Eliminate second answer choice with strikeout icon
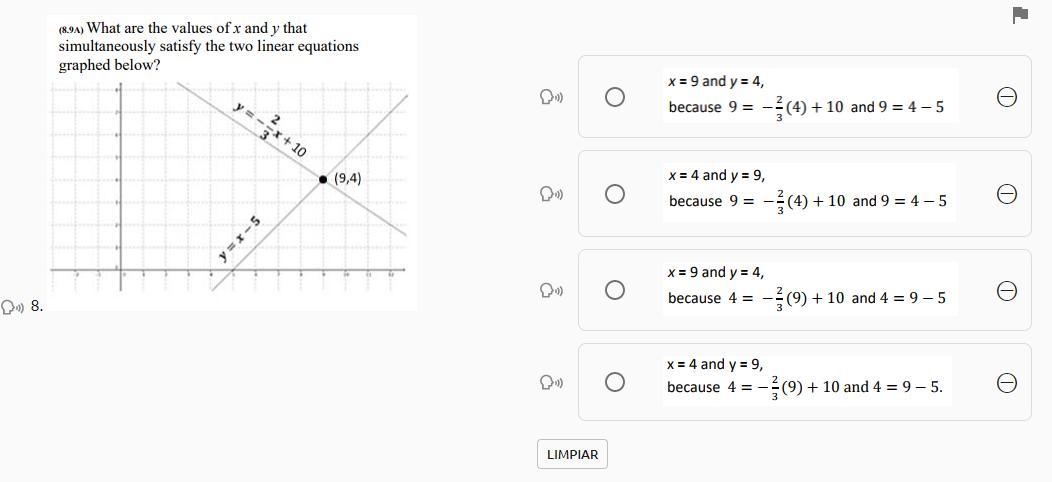Image resolution: width=1052 pixels, height=482 pixels. coord(1007,193)
